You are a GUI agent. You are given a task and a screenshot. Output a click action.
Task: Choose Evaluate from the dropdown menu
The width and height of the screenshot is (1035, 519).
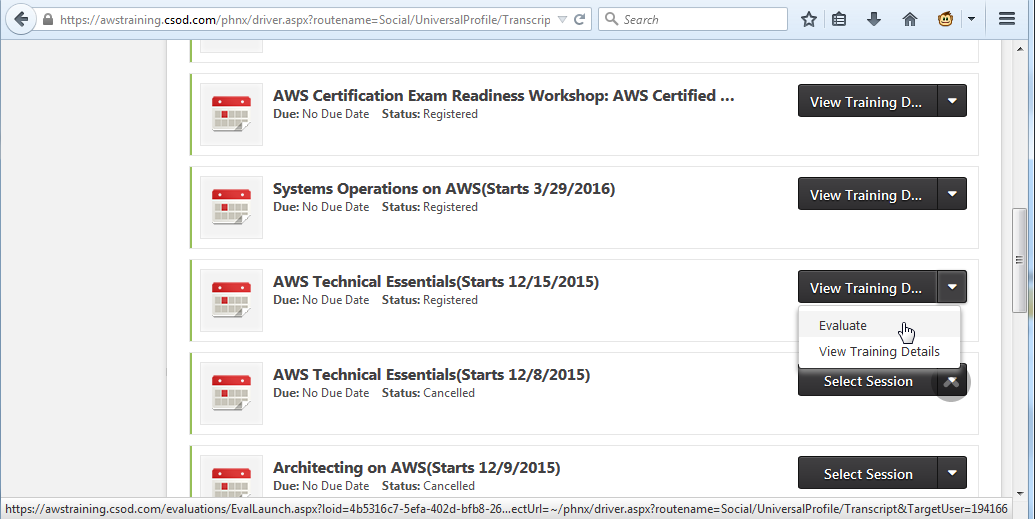point(879,326)
